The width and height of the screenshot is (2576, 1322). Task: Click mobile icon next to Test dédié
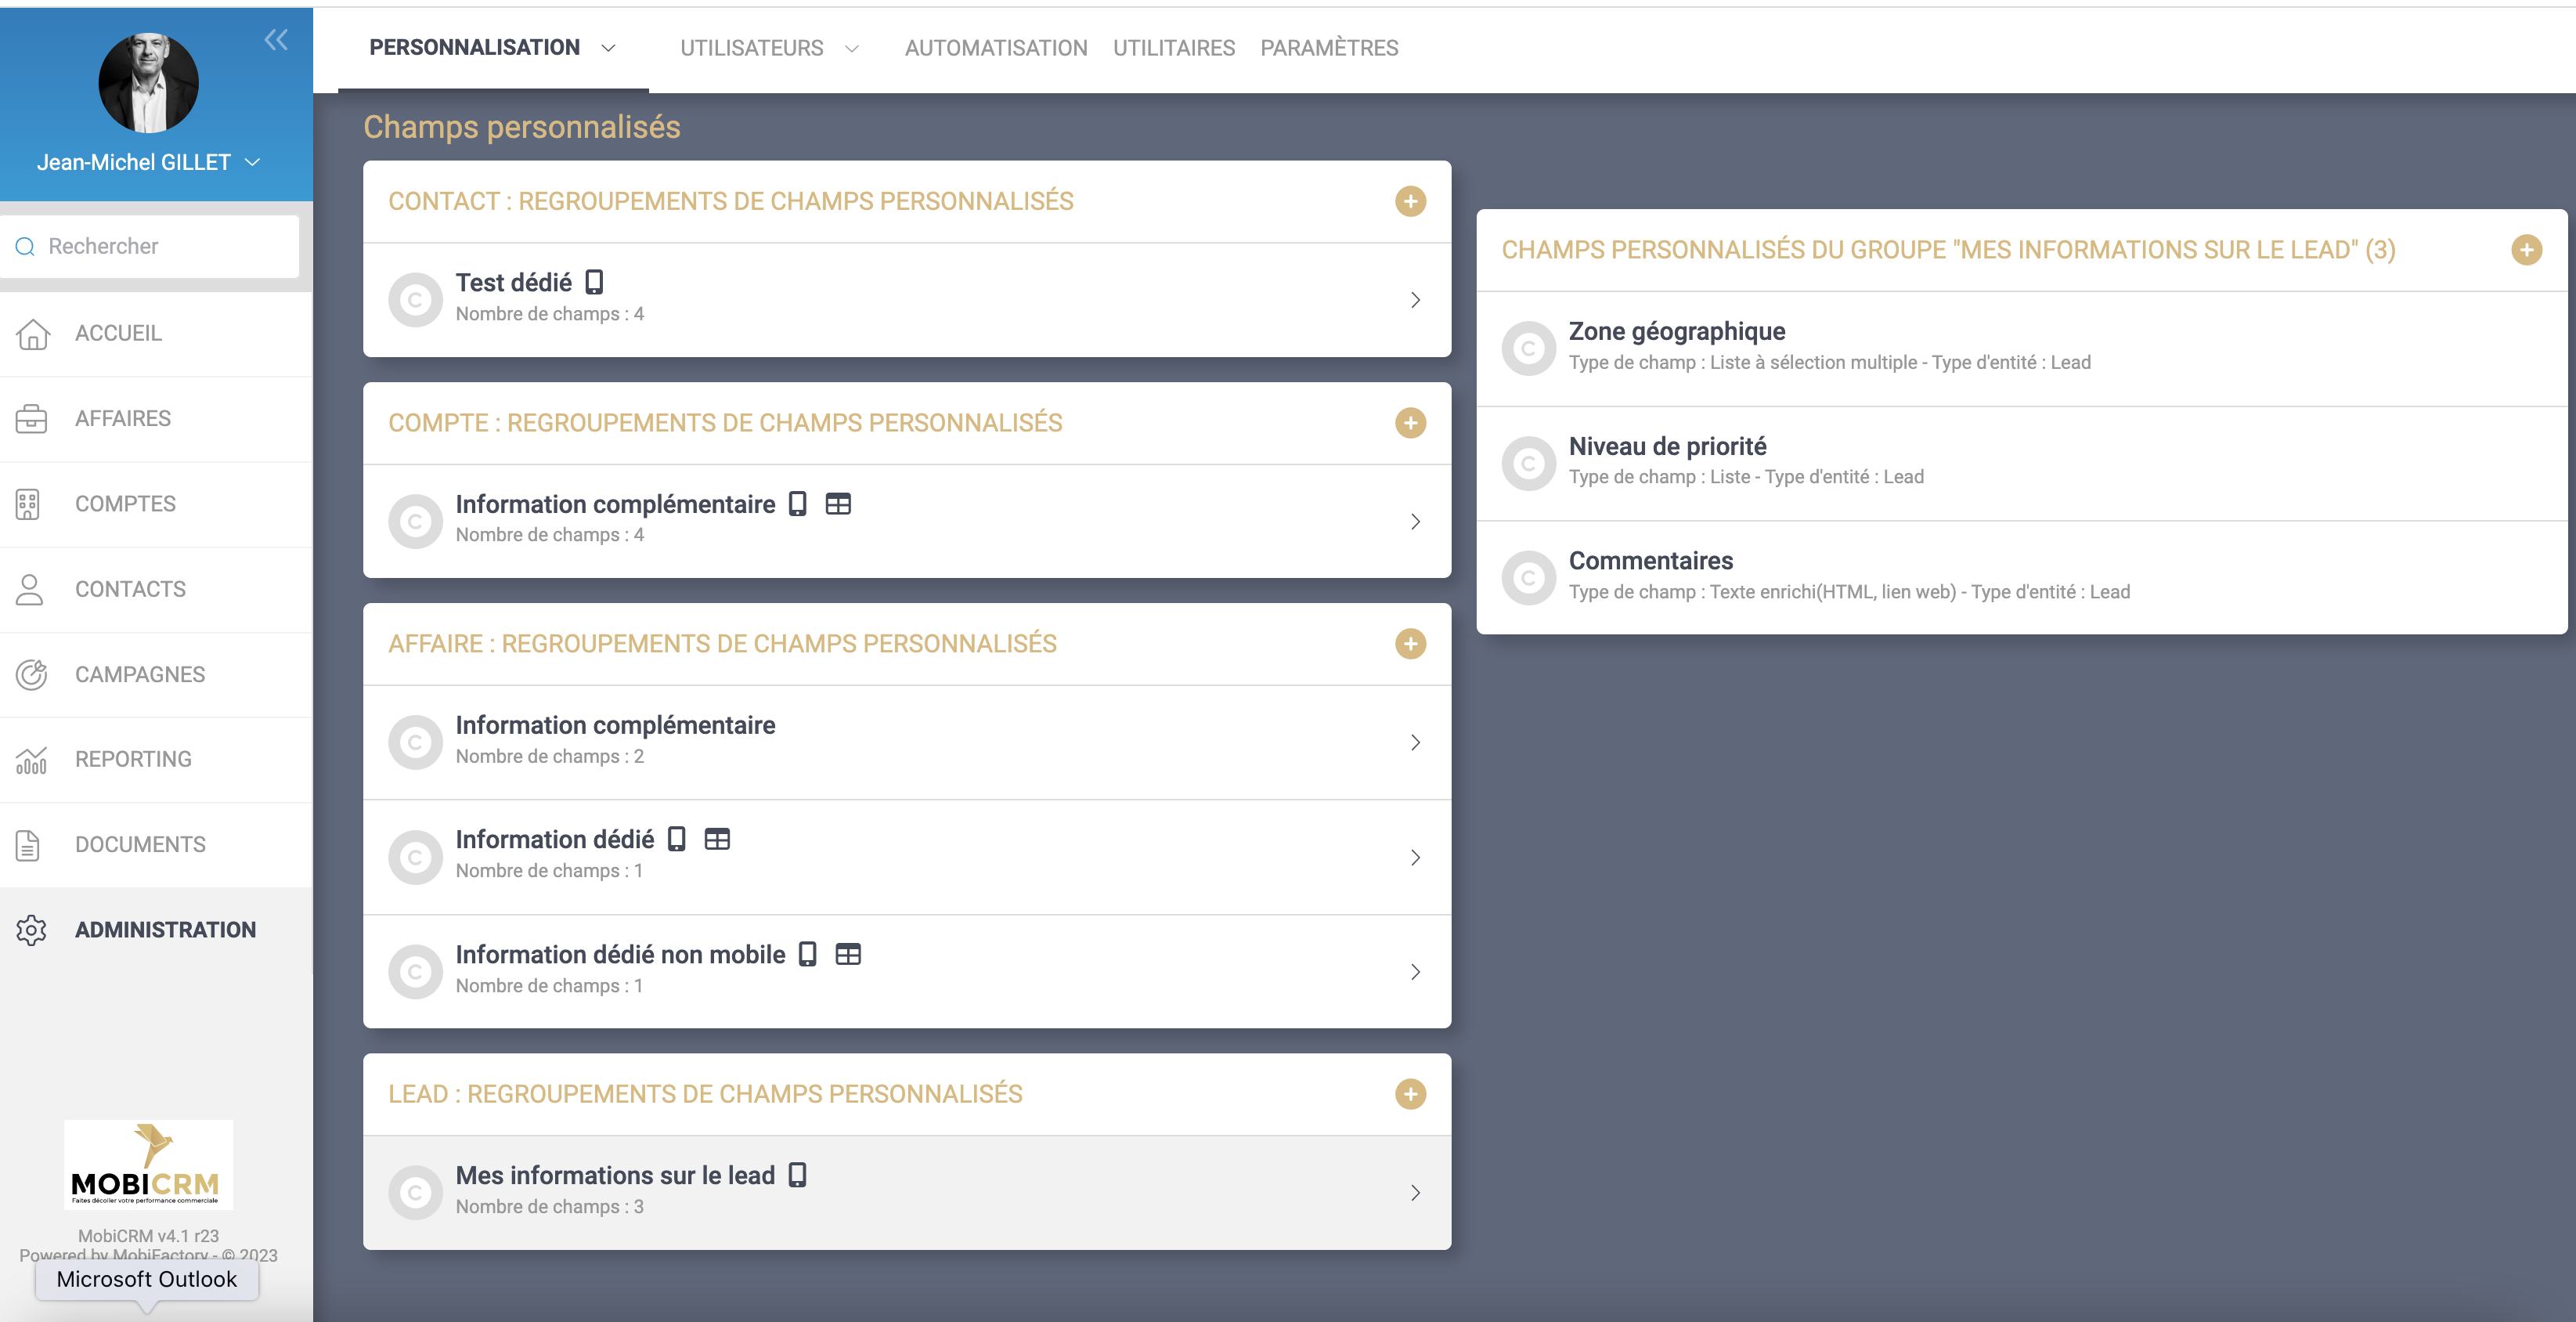coord(594,282)
